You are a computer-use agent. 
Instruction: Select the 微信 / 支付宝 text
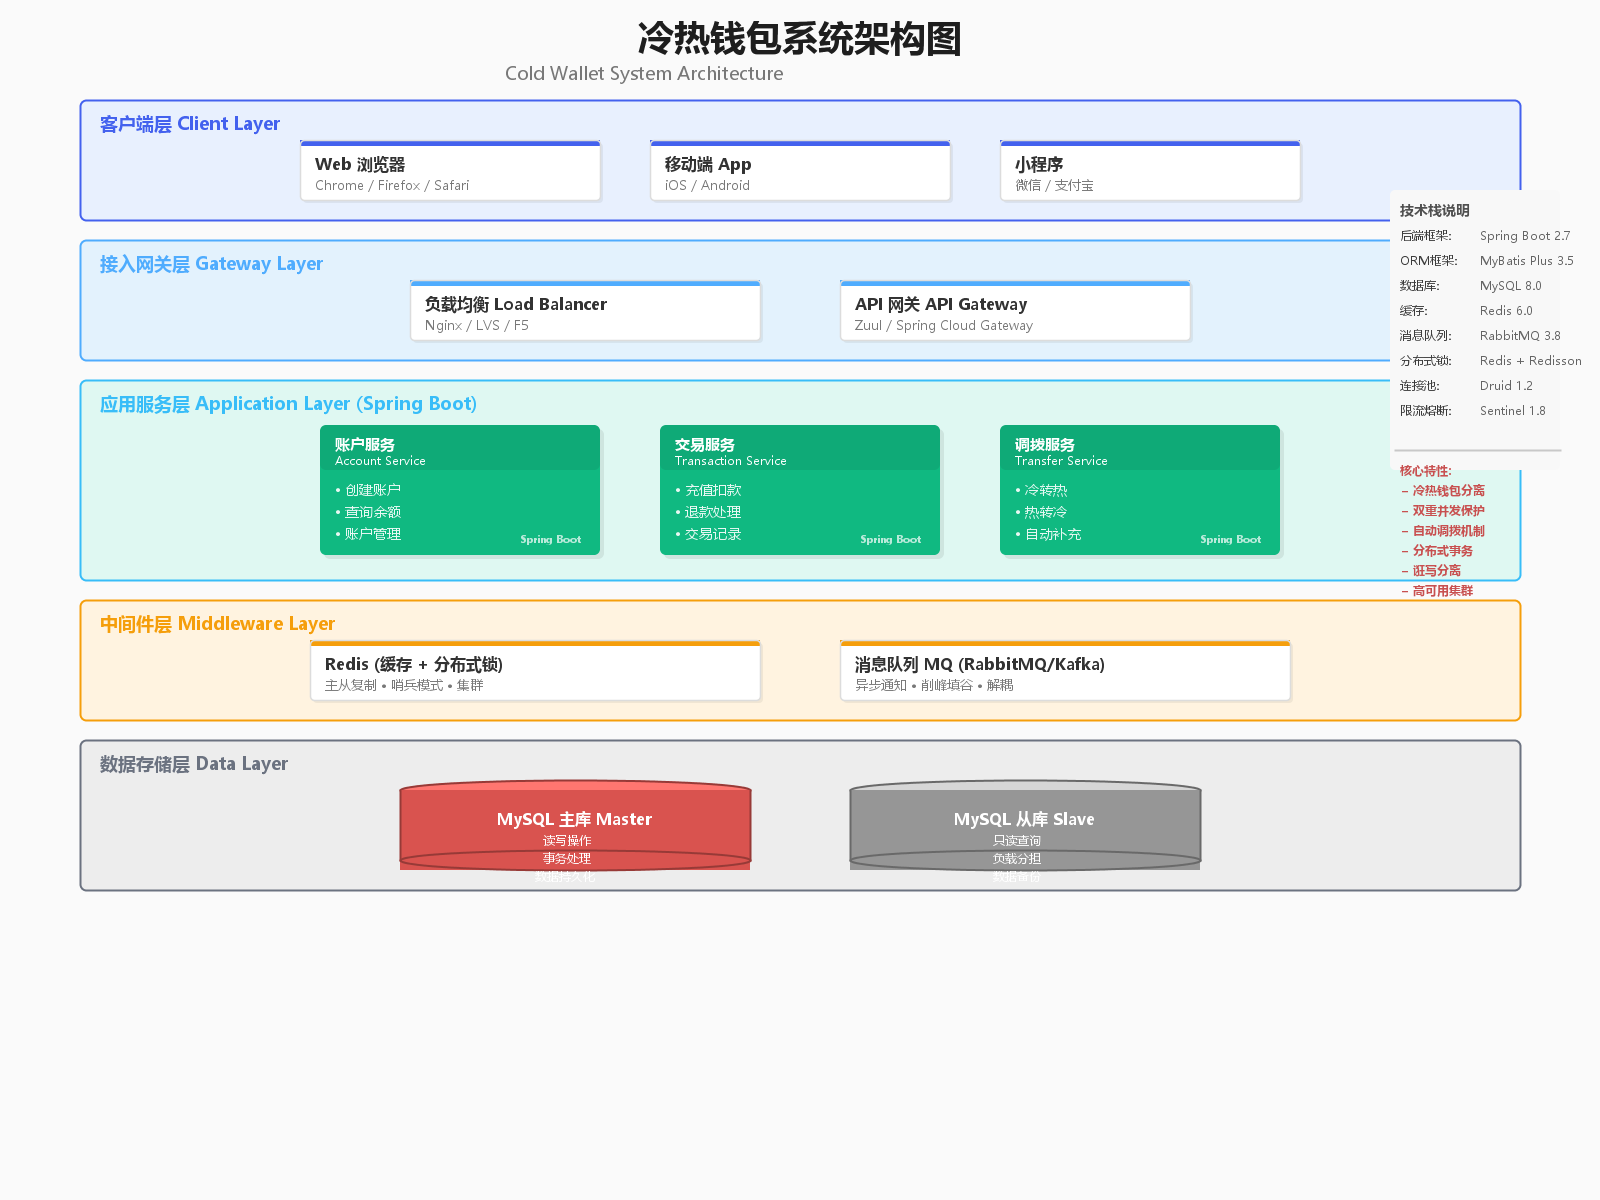pos(1054,186)
